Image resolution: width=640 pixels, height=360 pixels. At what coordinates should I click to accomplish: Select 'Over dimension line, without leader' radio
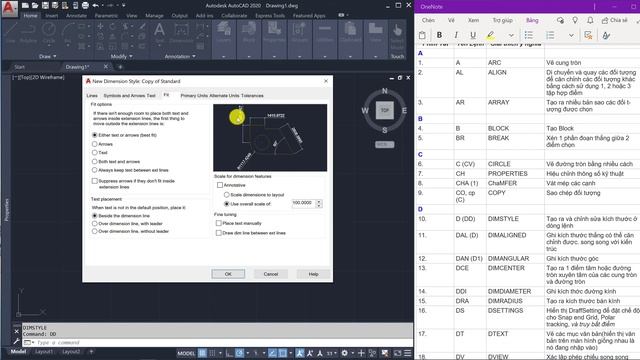95,231
